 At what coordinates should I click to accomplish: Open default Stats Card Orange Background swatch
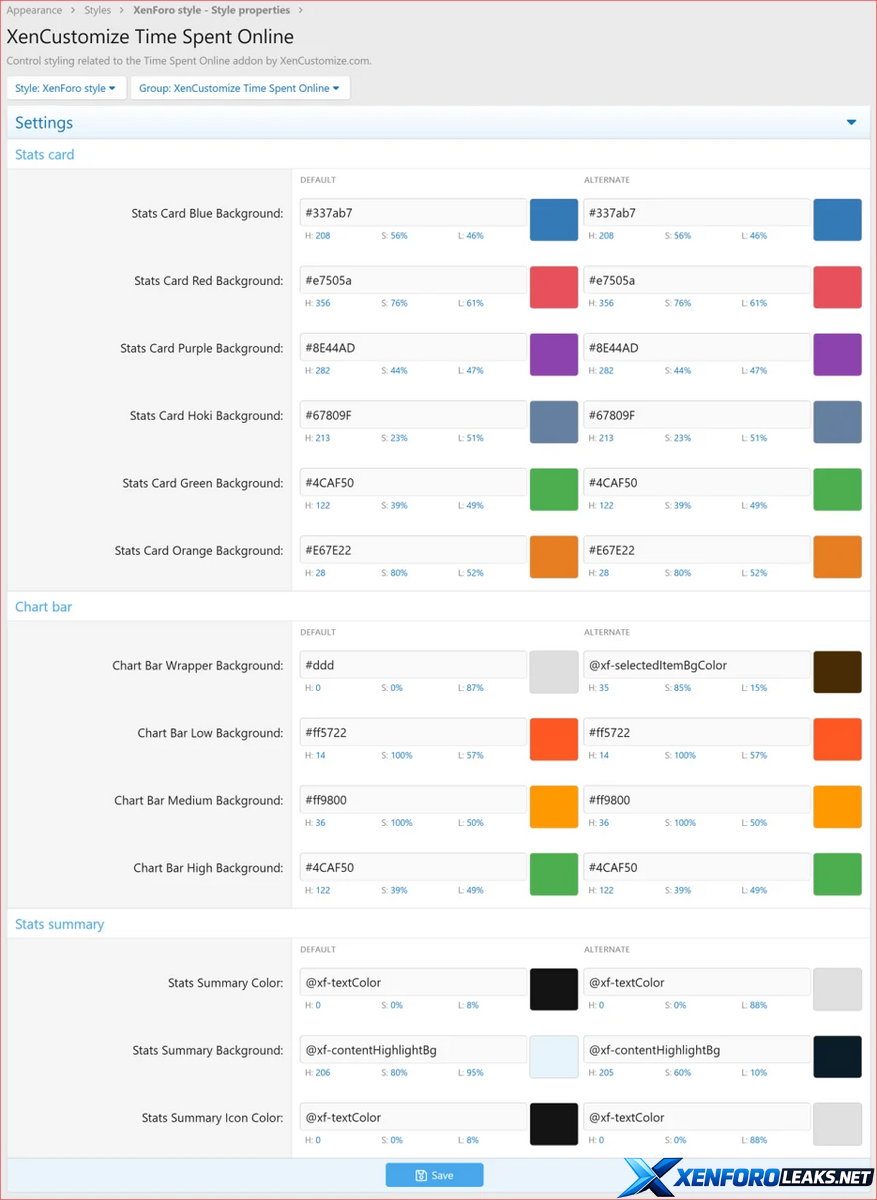pyautogui.click(x=554, y=557)
